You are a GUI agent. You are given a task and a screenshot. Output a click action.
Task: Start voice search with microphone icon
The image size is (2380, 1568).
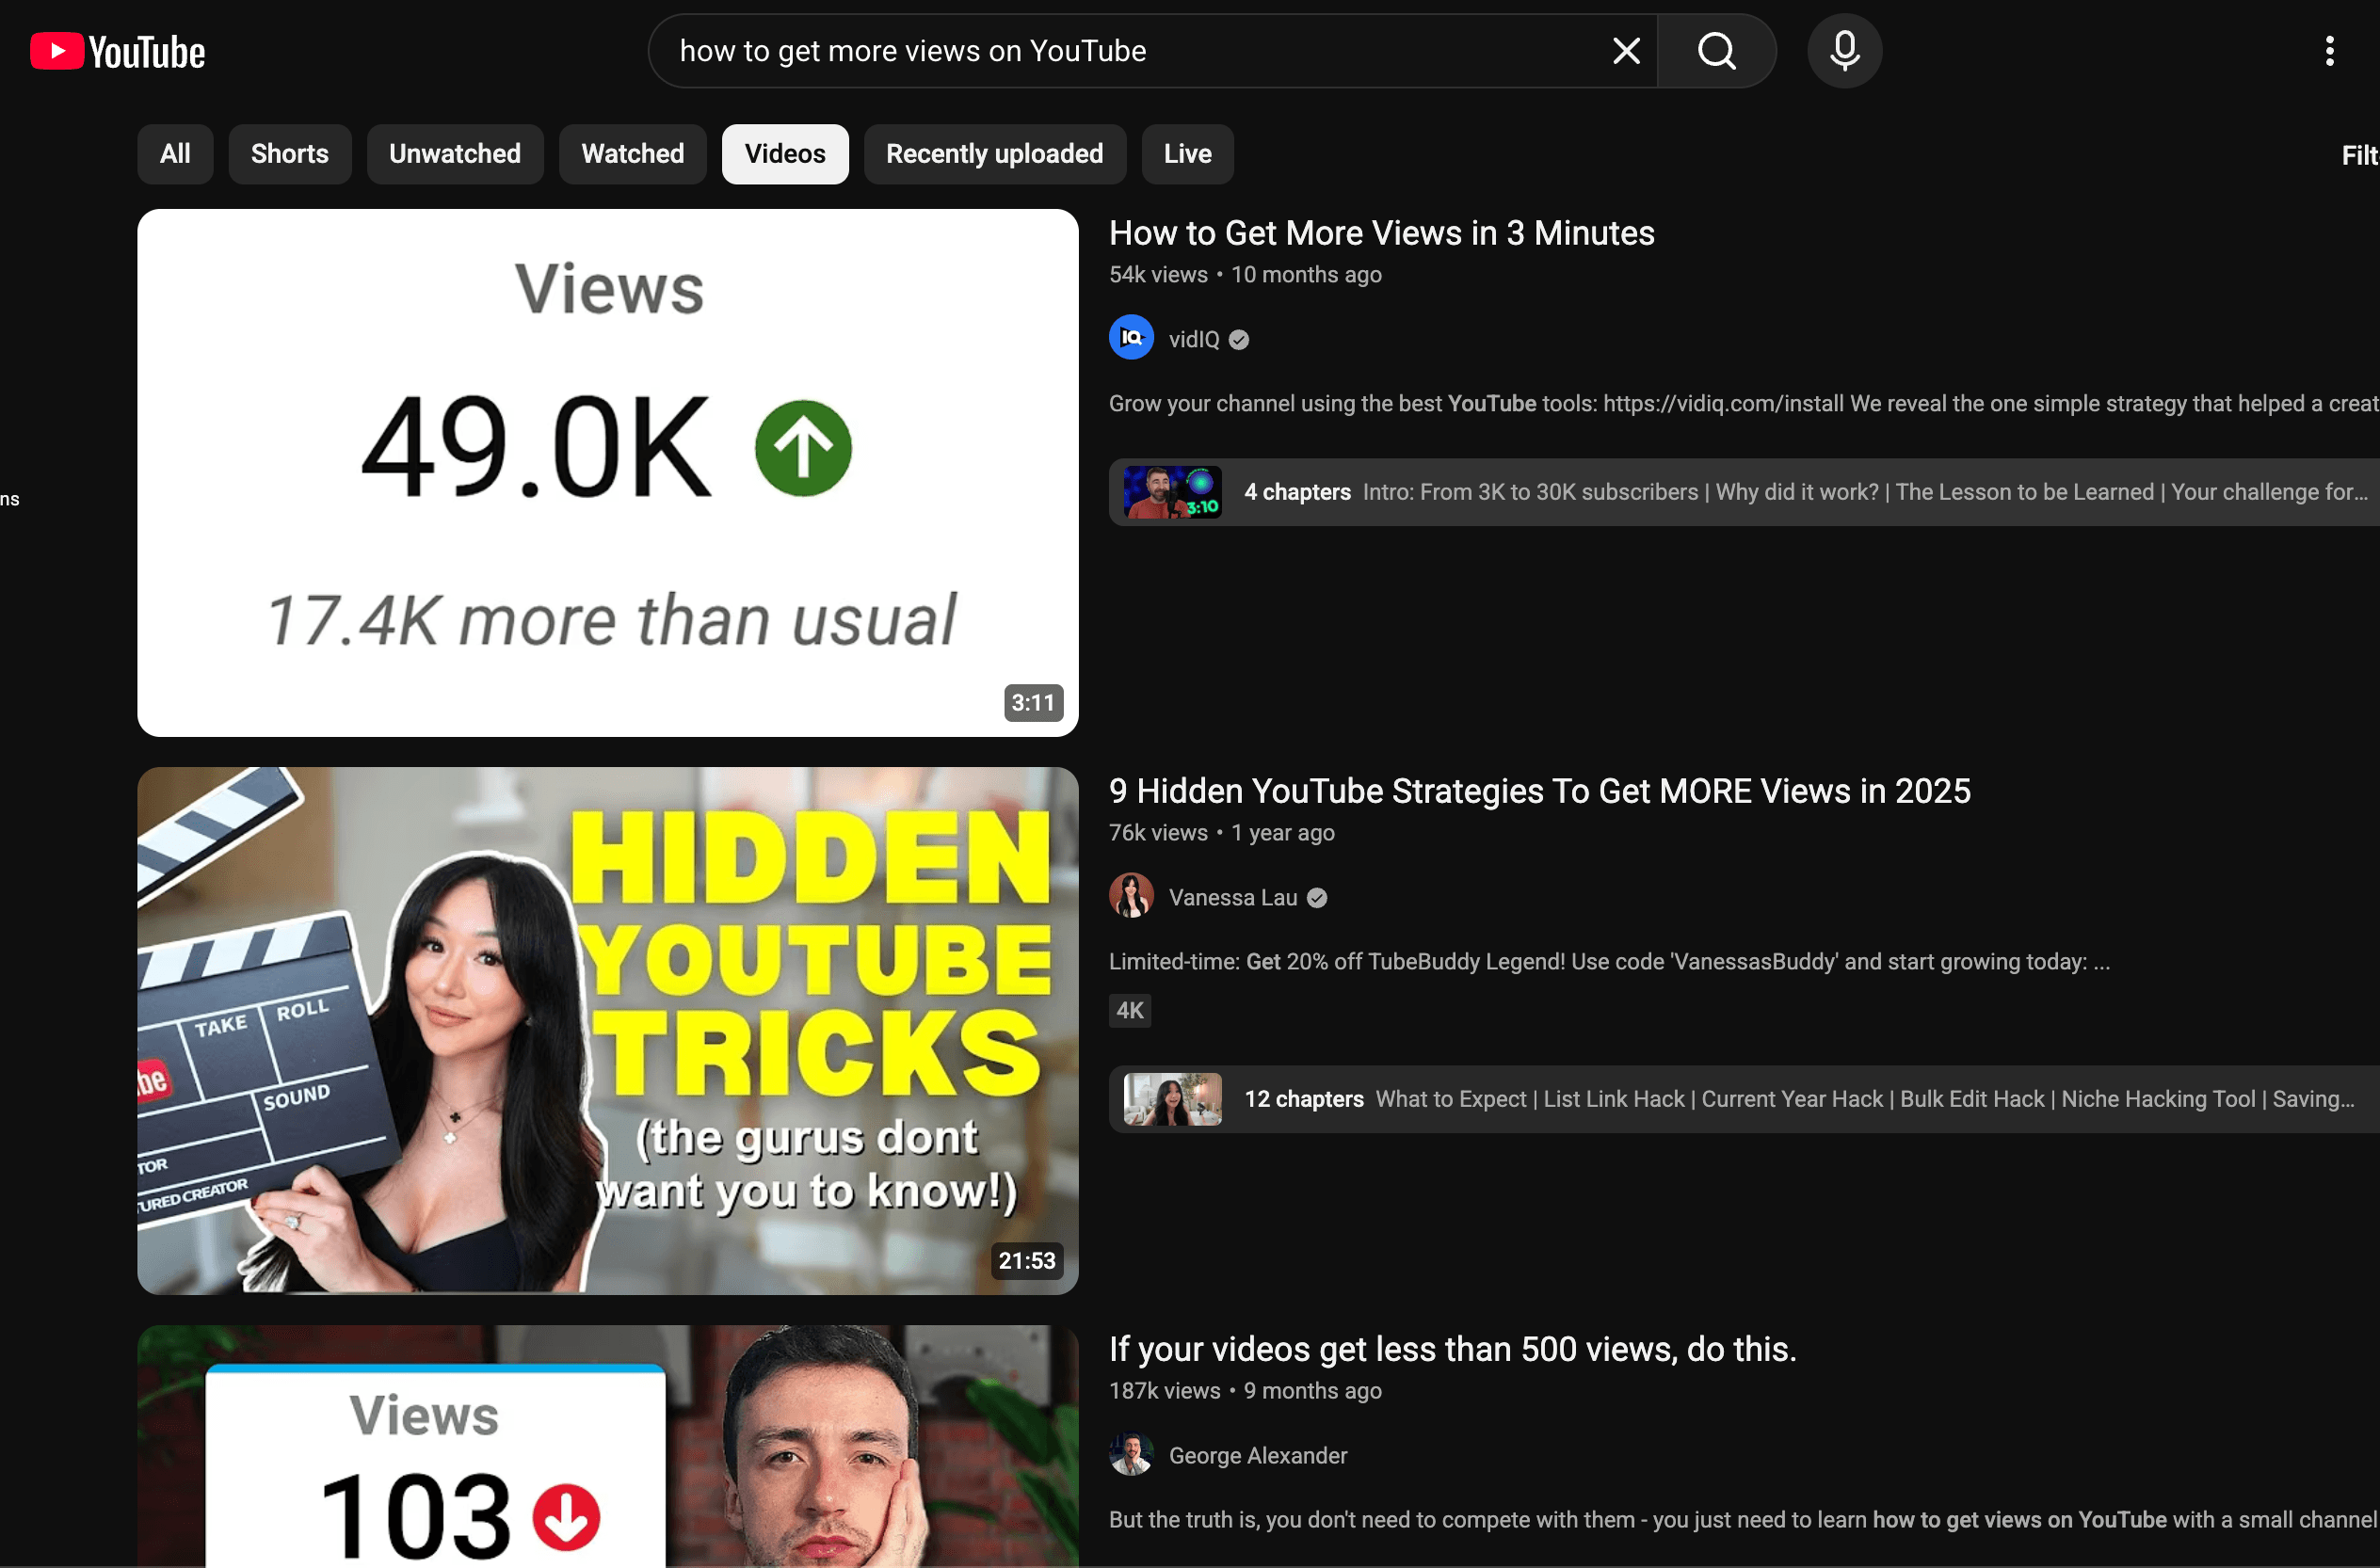coord(1844,51)
